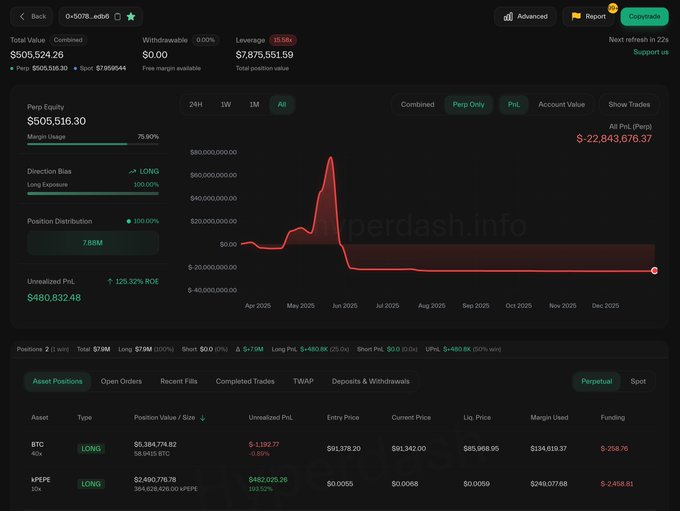Click the Unrealized PnL column header
680x511 pixels.
tap(271, 417)
